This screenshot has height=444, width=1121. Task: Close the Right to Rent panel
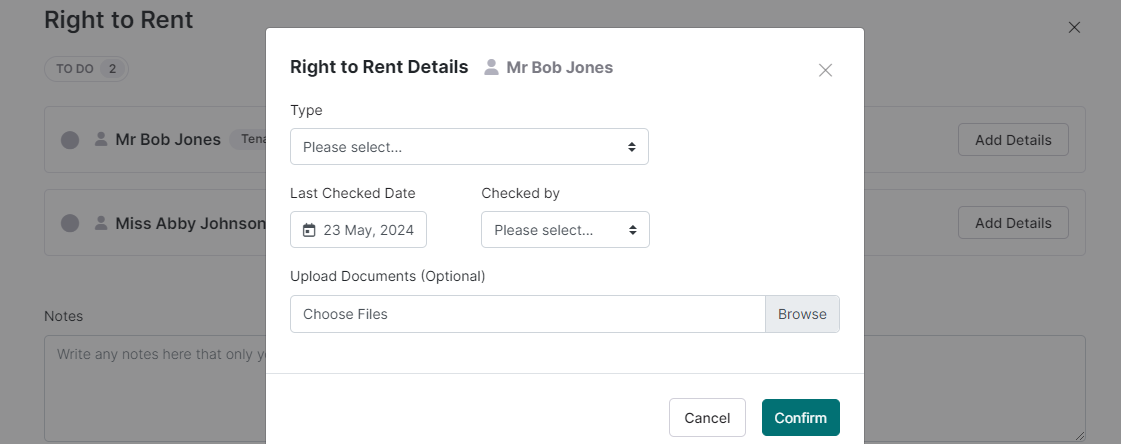1074,27
